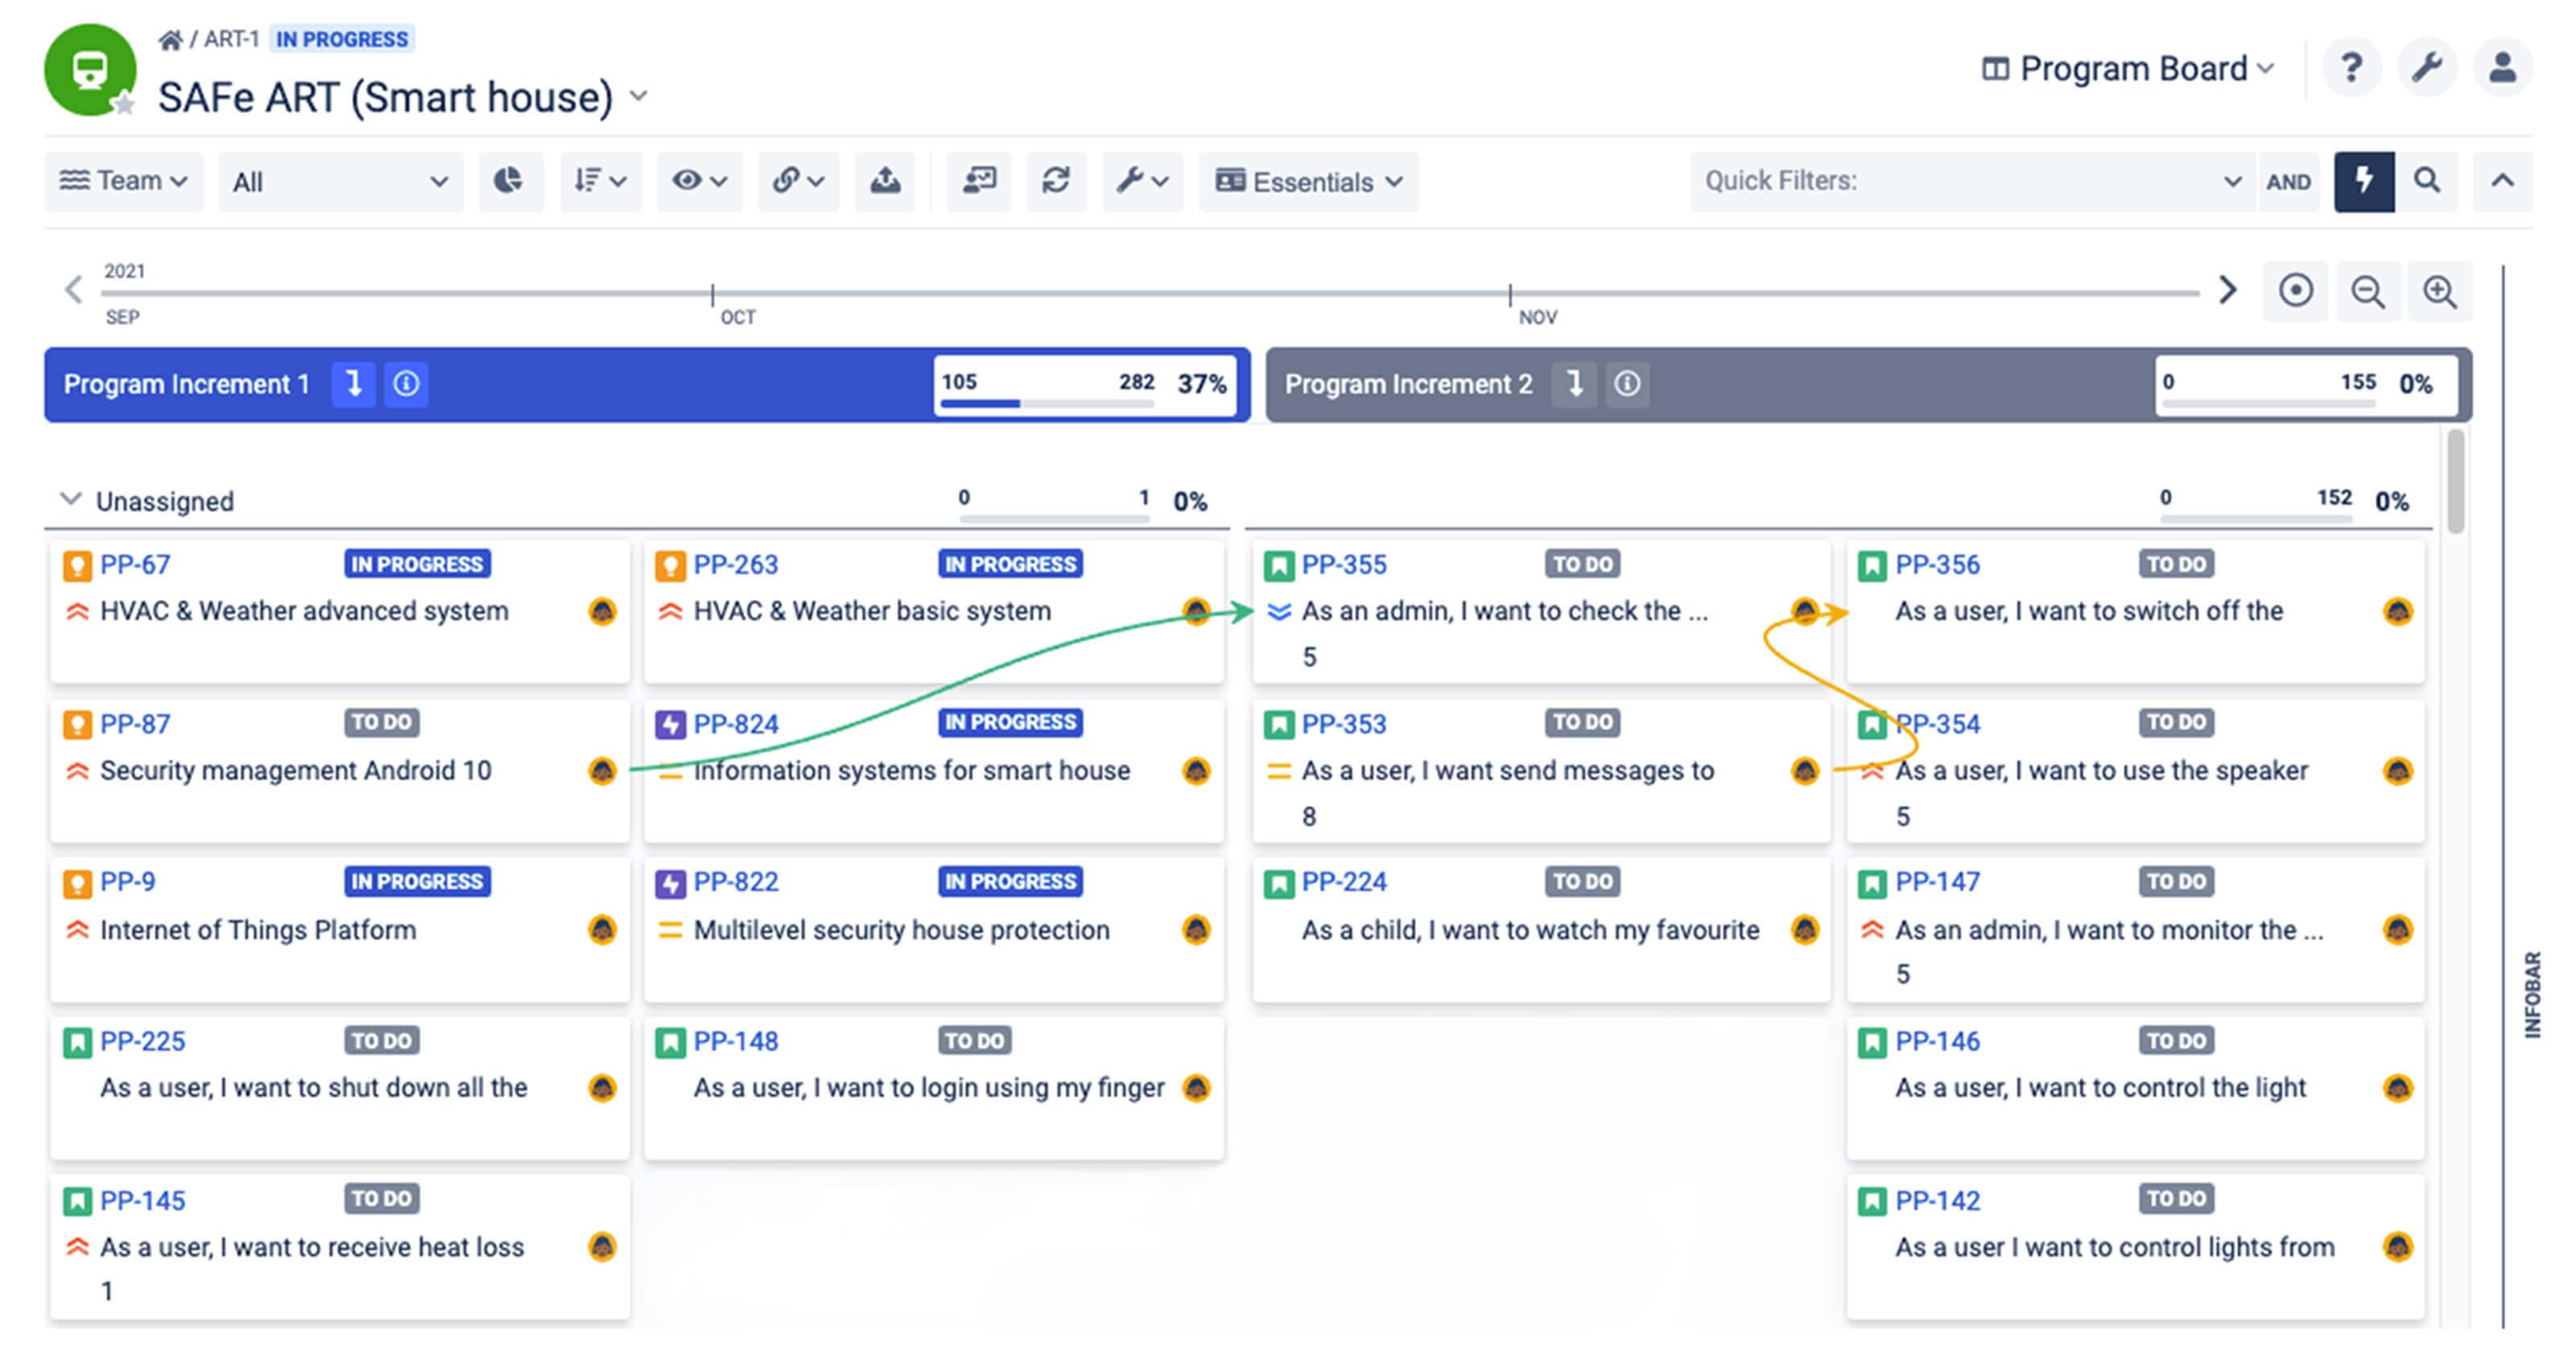Click the green SAFe ART project avatar

coord(90,70)
